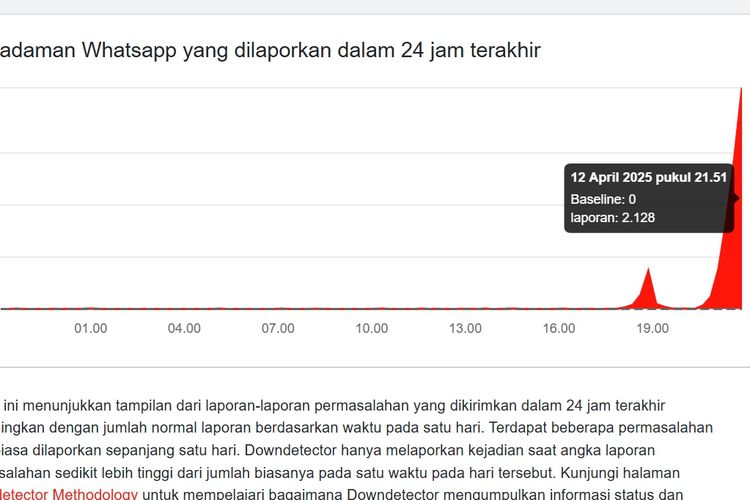
Task: Click the tall red peak at the chart's right end
Action: 738,150
